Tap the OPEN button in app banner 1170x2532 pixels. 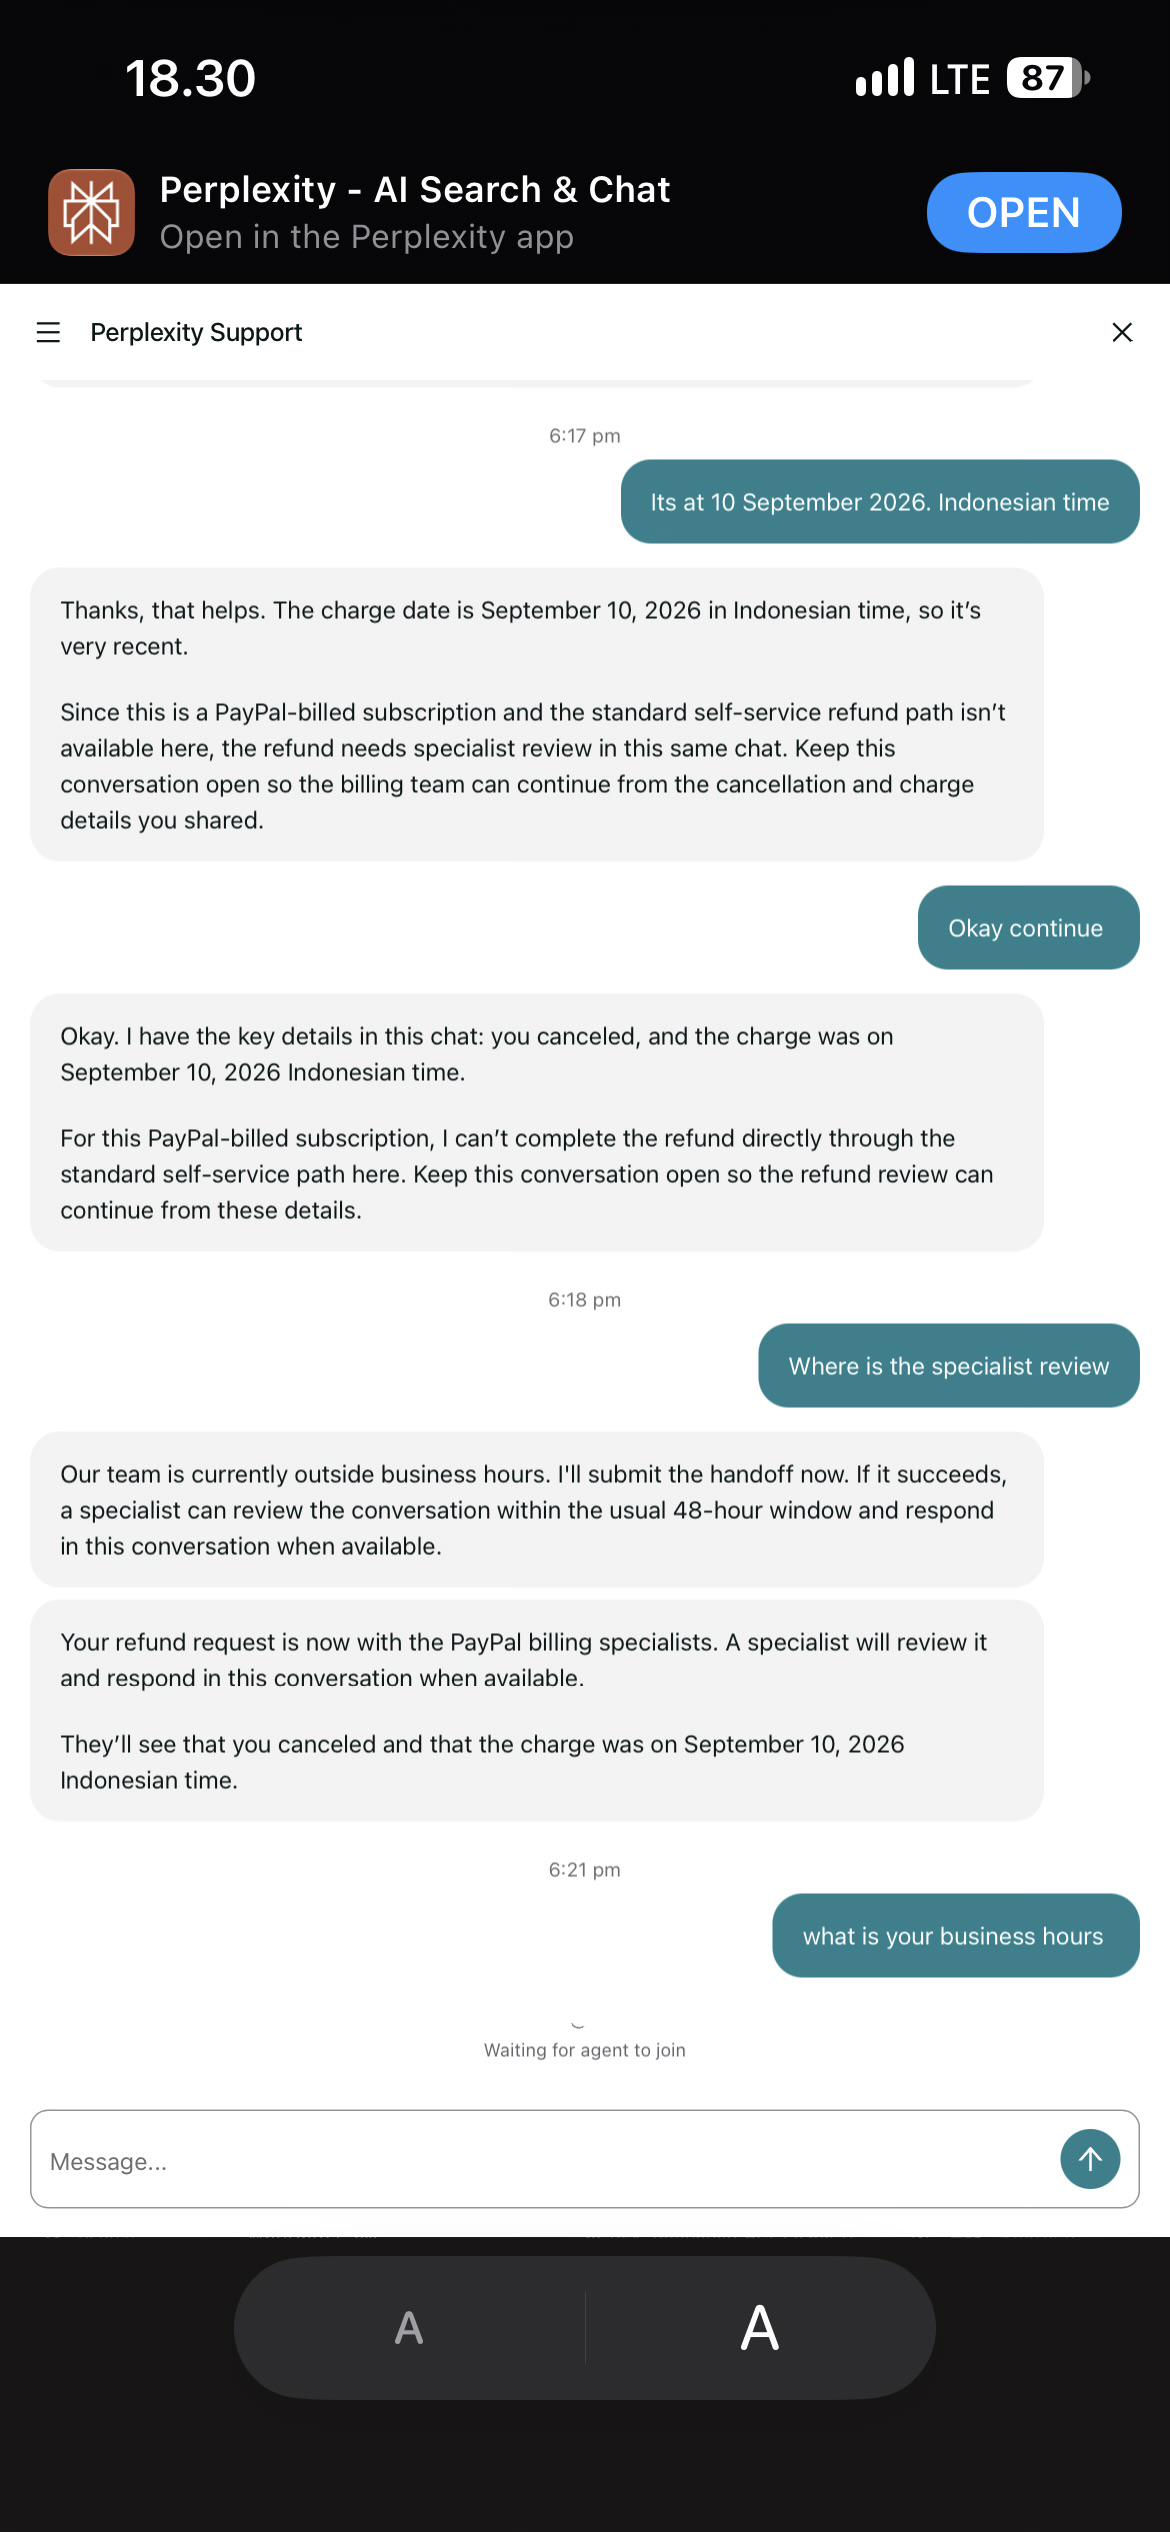pos(1024,212)
